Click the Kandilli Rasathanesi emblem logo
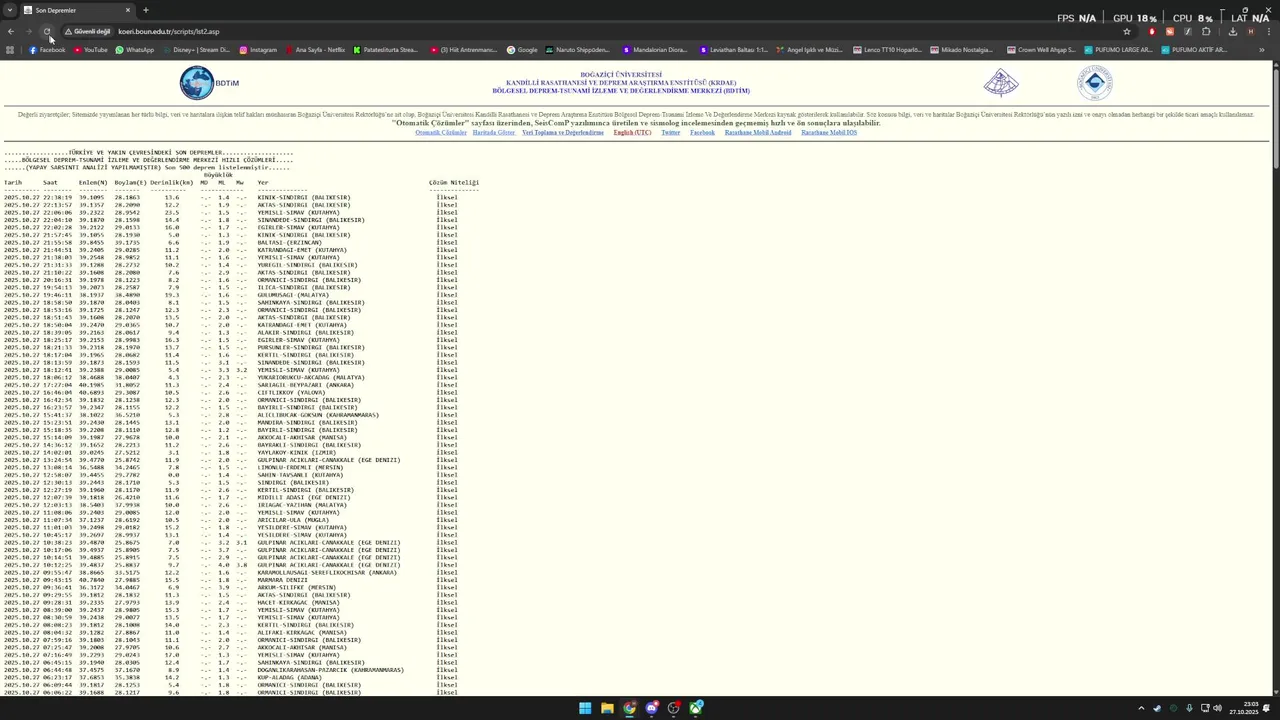1280x720 pixels. point(1001,83)
